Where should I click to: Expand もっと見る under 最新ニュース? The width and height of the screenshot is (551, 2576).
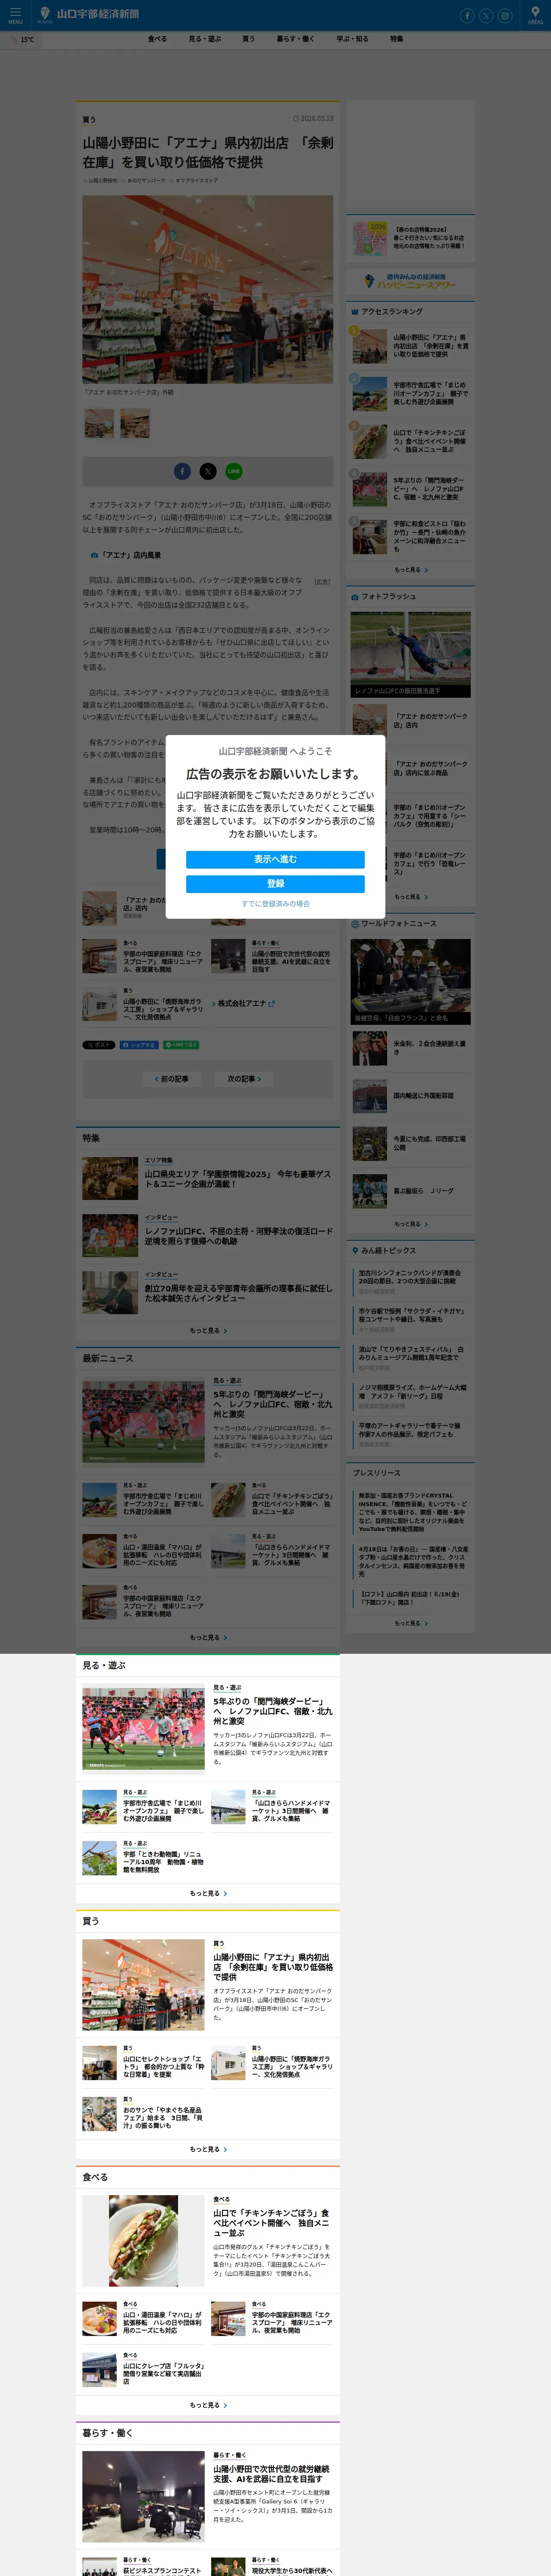coord(208,1638)
